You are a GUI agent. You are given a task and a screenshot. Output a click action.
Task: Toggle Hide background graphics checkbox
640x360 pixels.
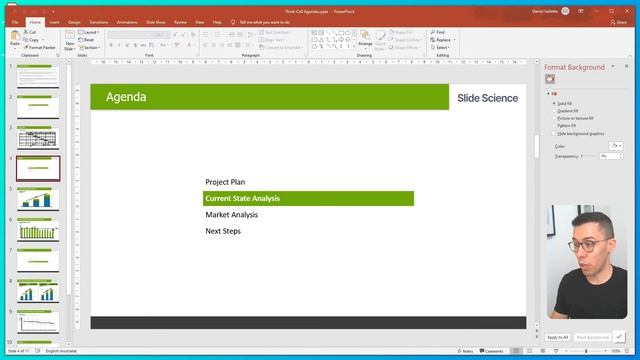point(554,133)
